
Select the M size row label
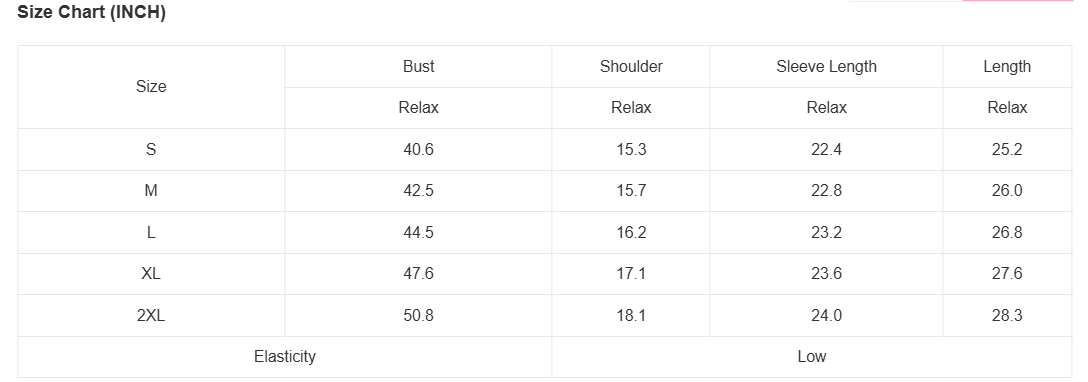[151, 191]
